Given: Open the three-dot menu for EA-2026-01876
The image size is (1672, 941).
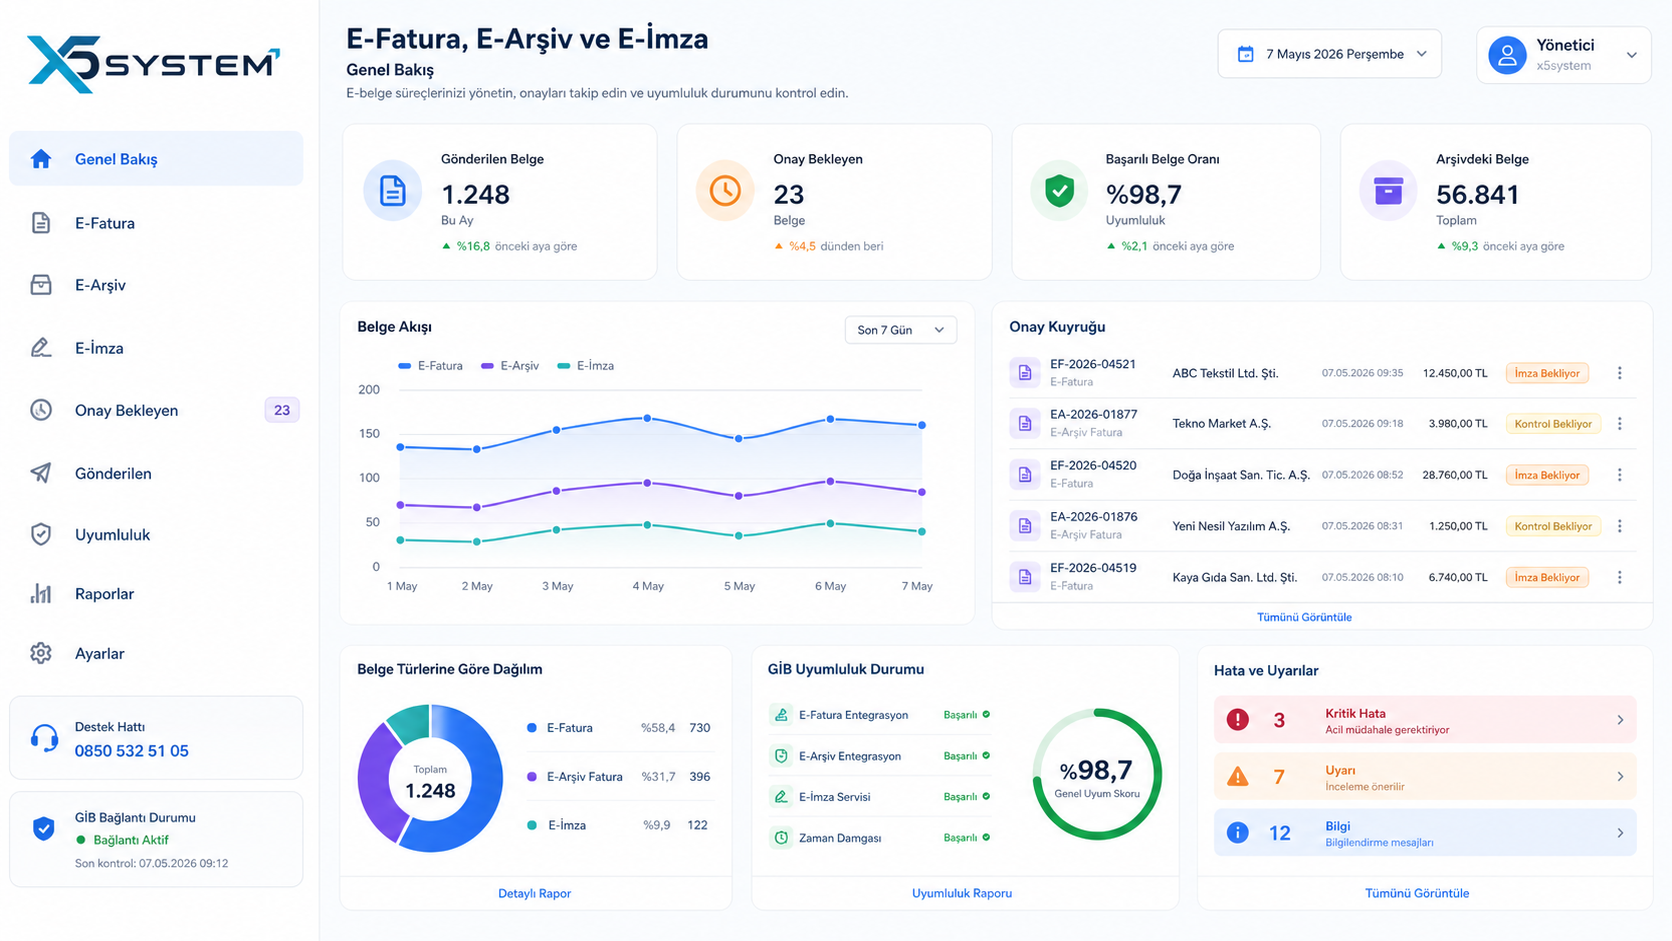Looking at the screenshot, I should 1620,526.
